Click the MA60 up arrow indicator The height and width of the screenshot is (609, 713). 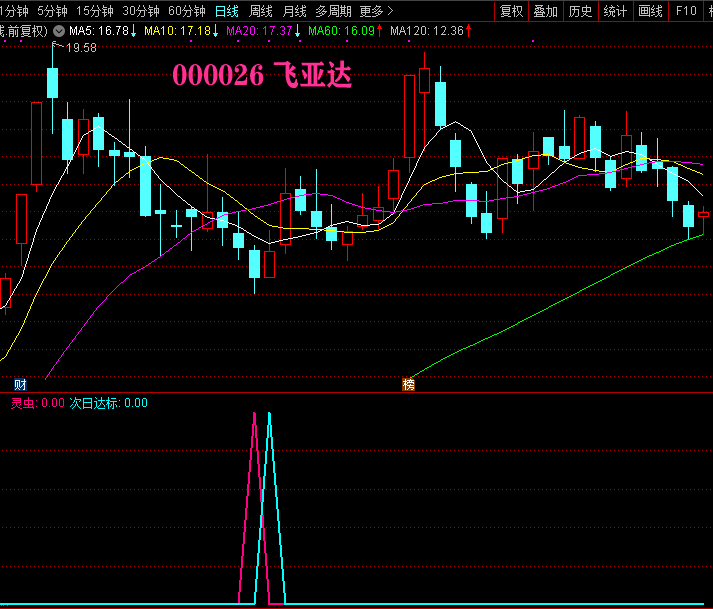pyautogui.click(x=379, y=31)
